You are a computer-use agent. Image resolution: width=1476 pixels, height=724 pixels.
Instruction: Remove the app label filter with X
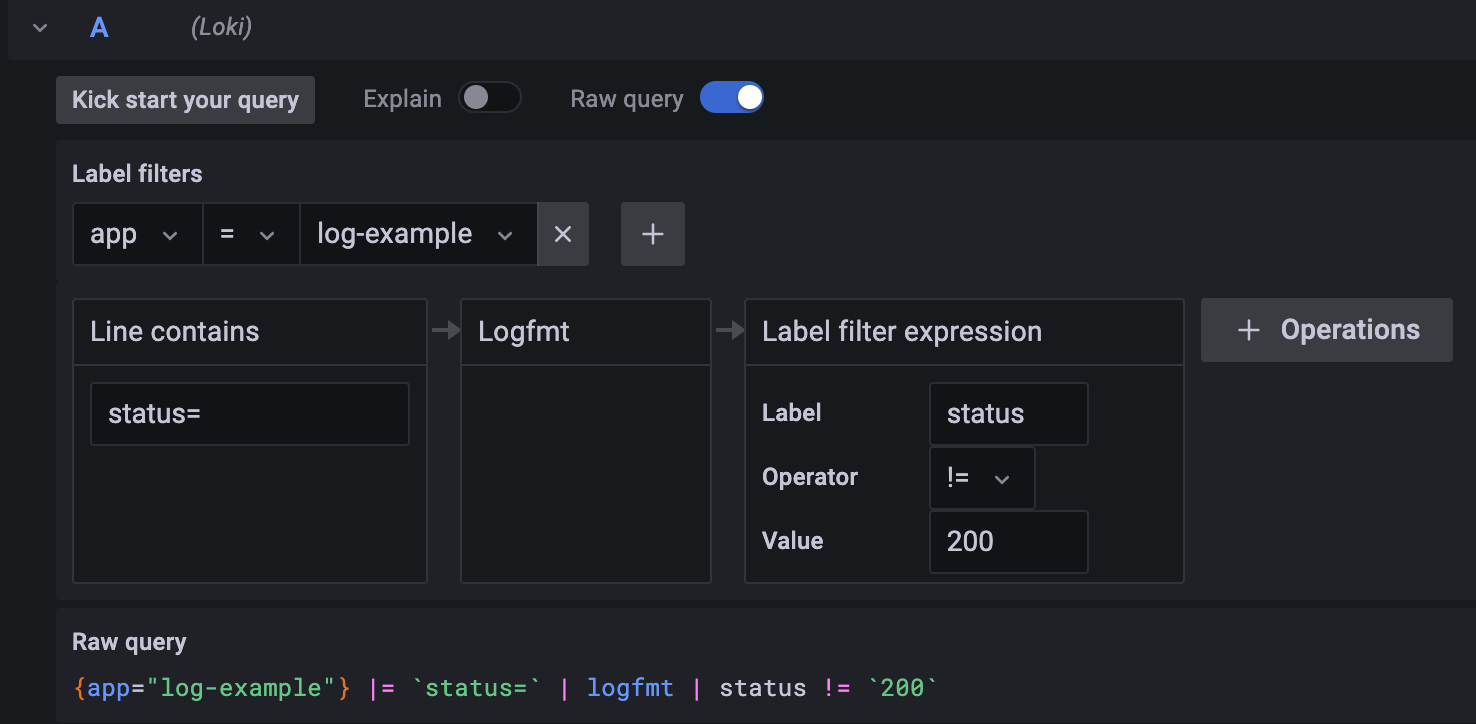[563, 234]
